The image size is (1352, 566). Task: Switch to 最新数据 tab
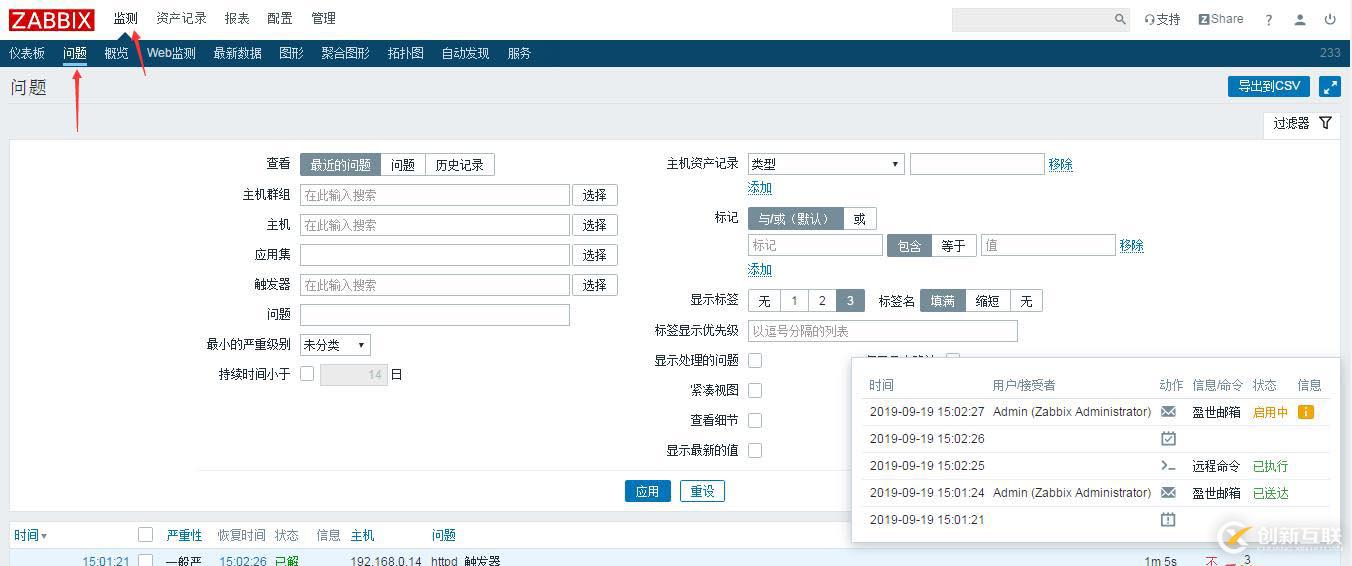click(x=238, y=53)
